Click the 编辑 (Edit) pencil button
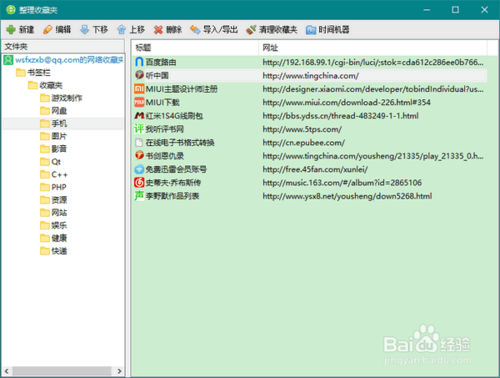The height and width of the screenshot is (378, 500). click(x=57, y=30)
